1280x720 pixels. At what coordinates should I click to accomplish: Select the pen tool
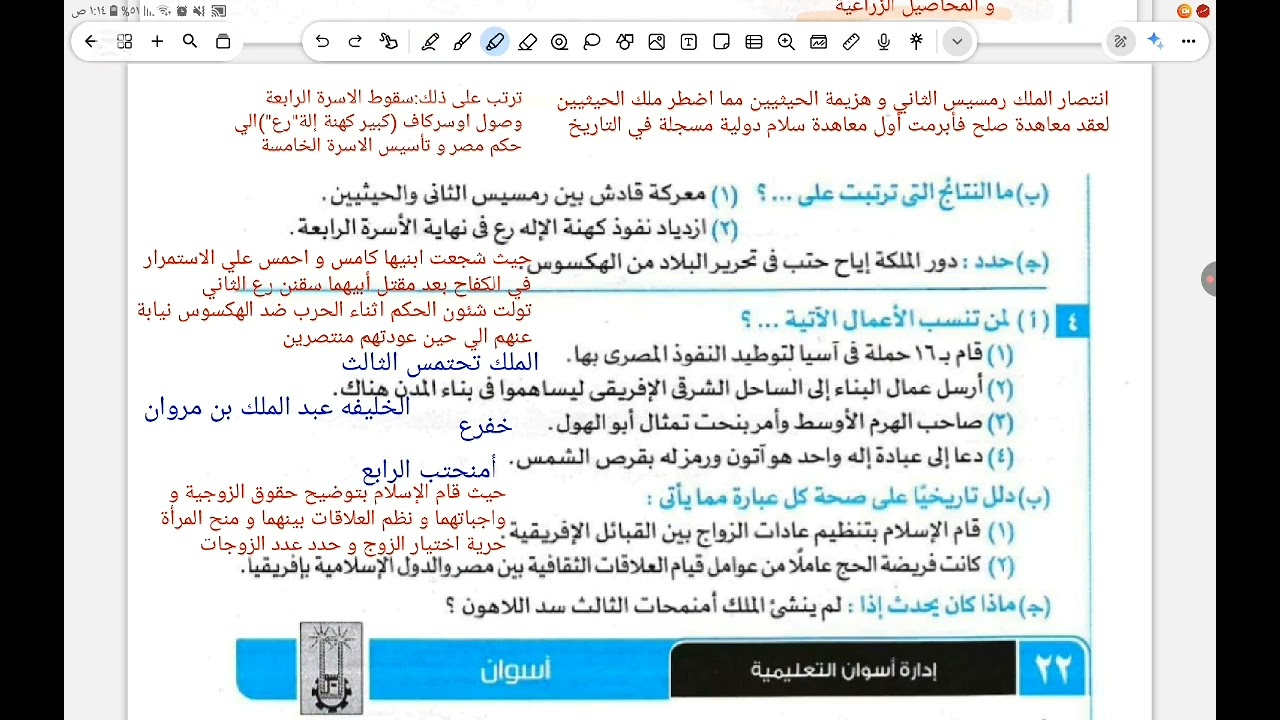click(430, 42)
